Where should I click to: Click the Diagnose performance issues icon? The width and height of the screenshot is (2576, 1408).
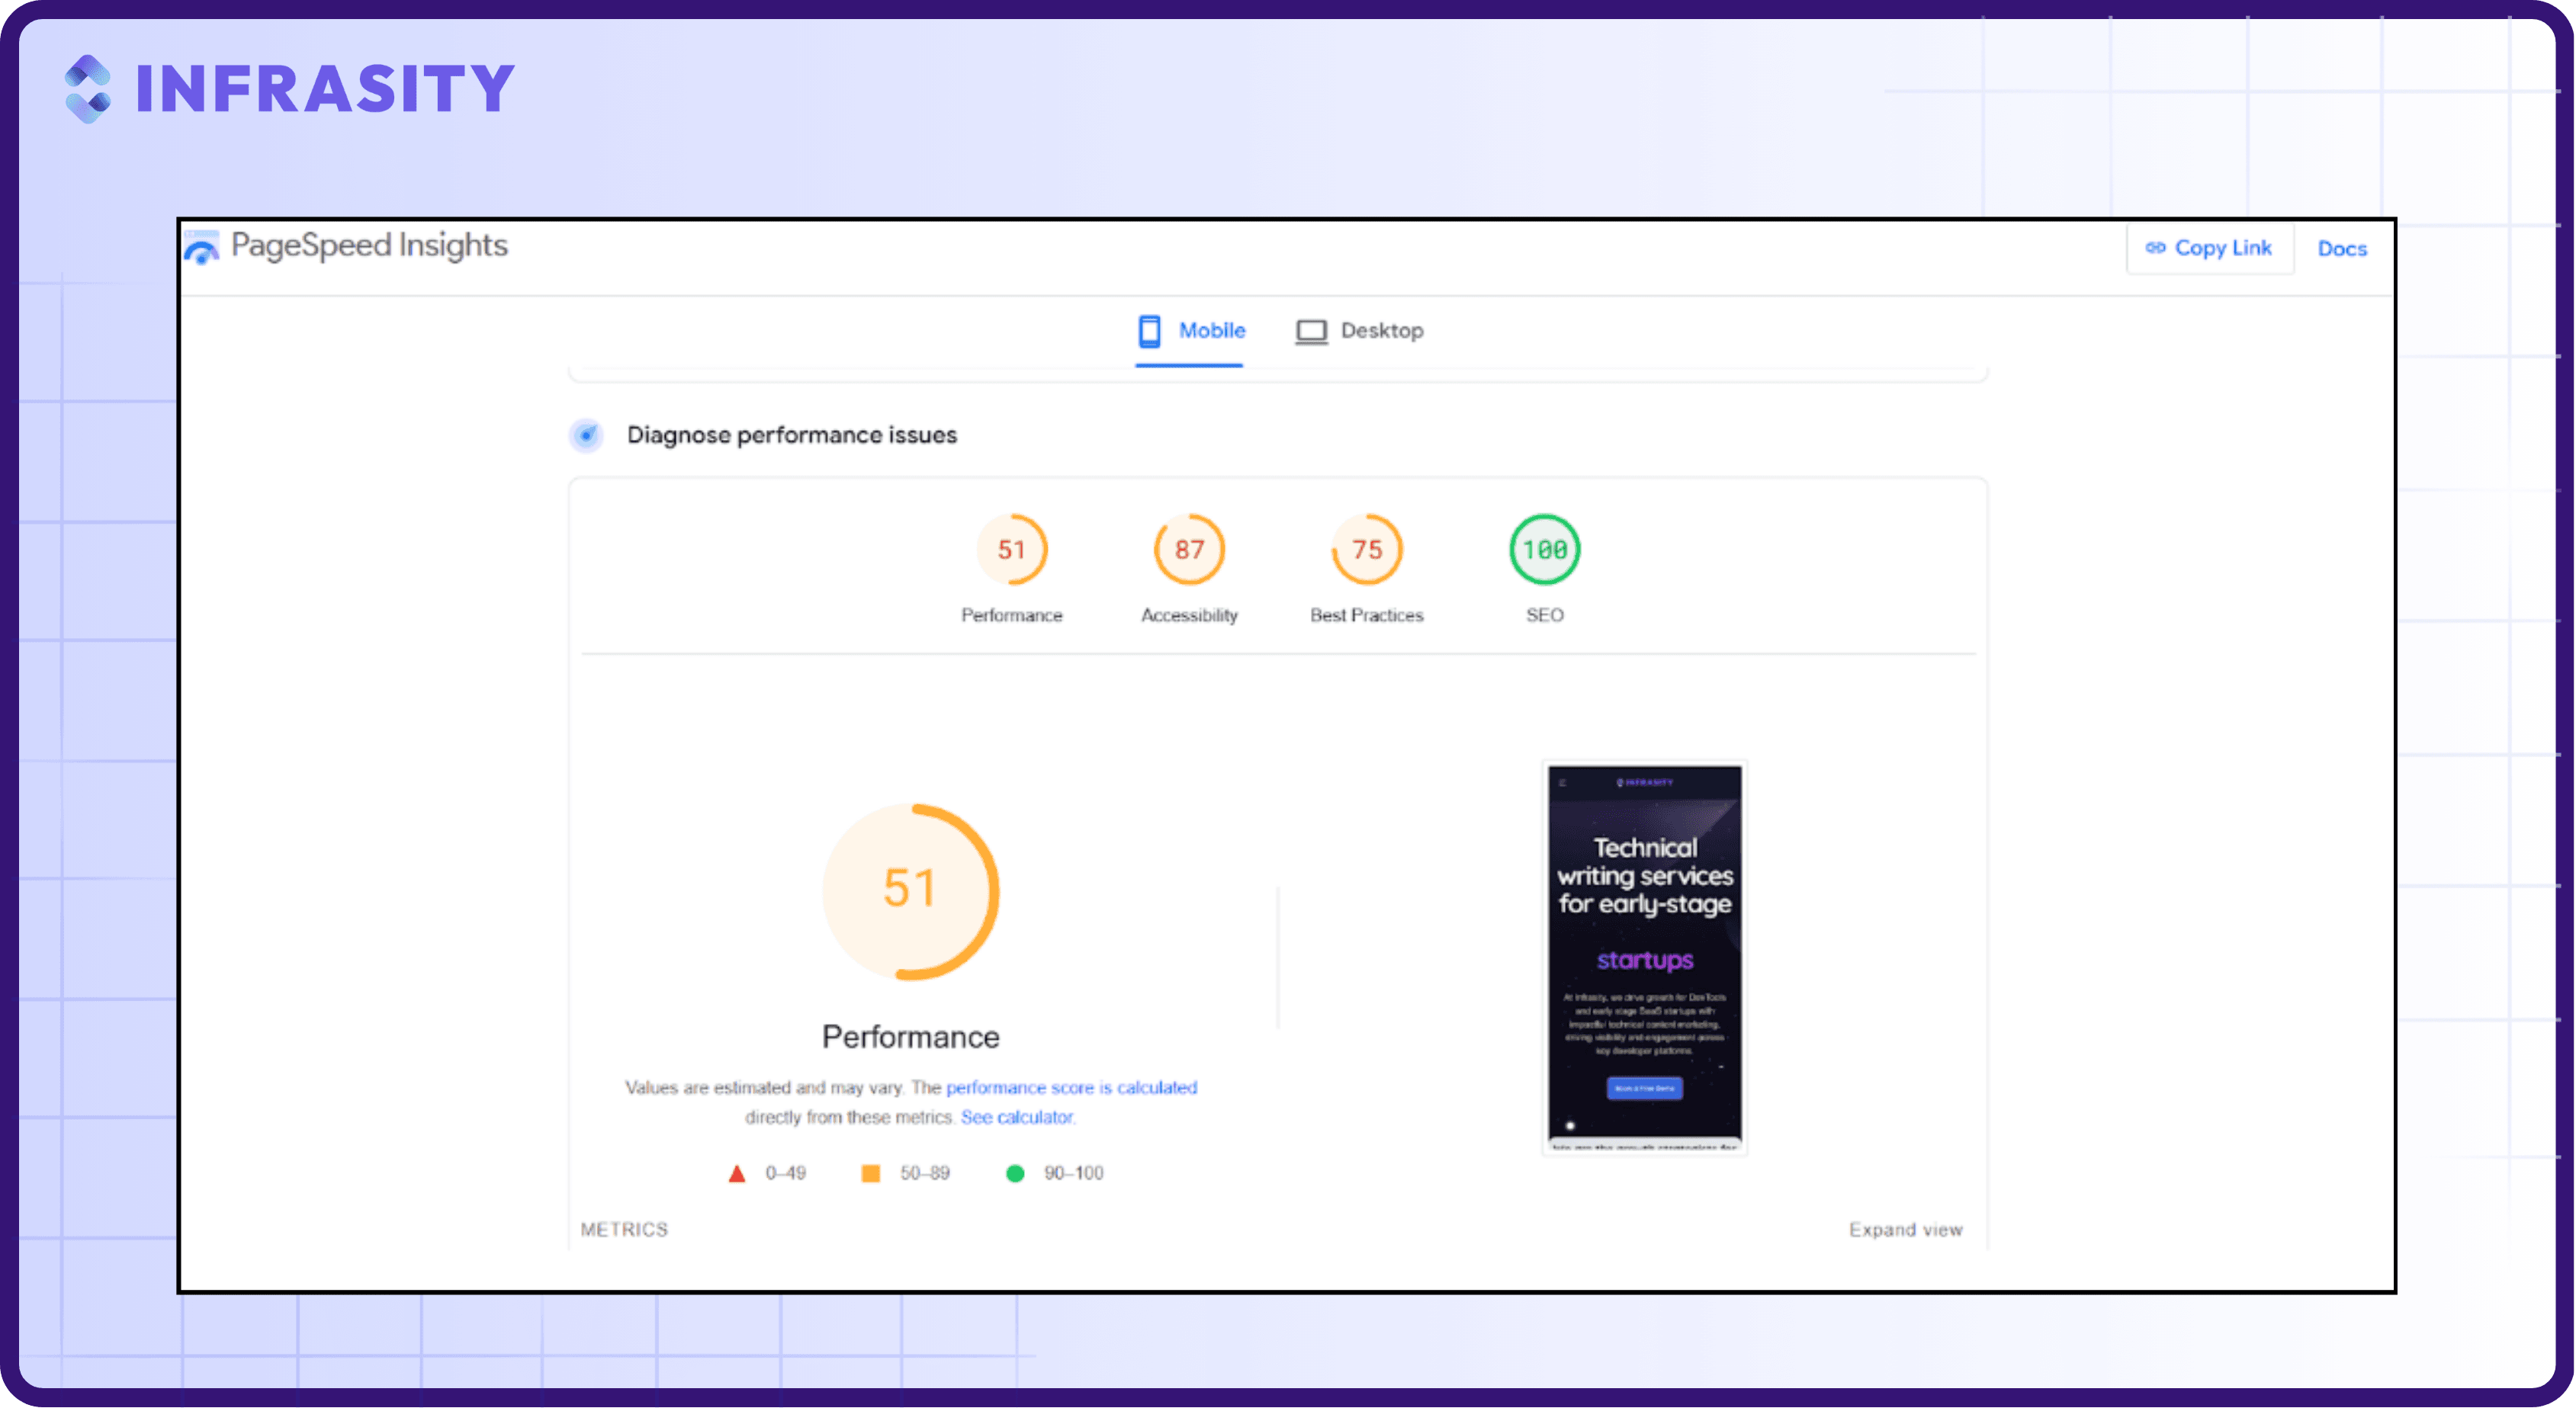587,435
